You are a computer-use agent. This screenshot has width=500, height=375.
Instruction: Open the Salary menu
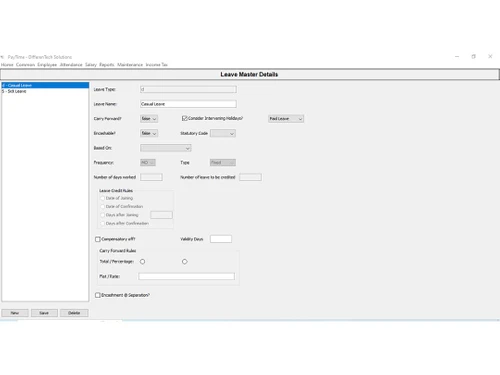91,65
